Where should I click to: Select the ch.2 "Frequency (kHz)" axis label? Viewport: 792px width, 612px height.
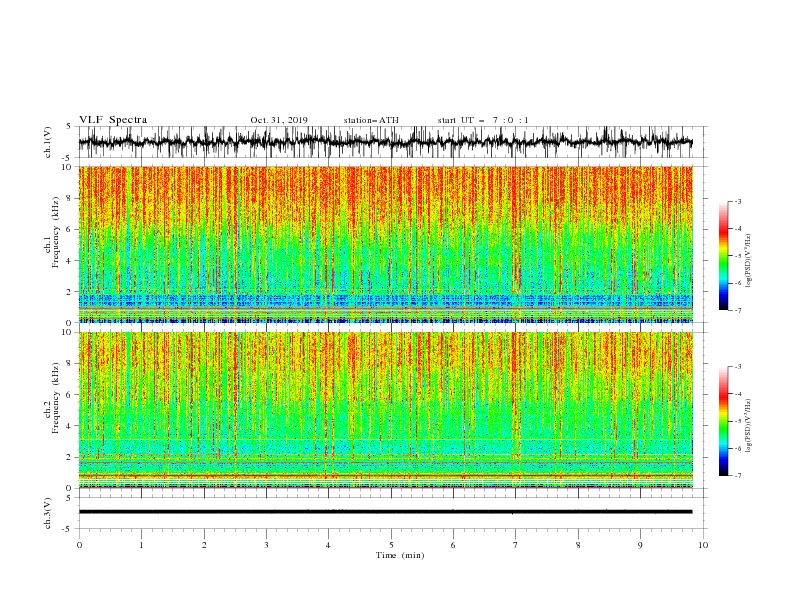coord(56,398)
